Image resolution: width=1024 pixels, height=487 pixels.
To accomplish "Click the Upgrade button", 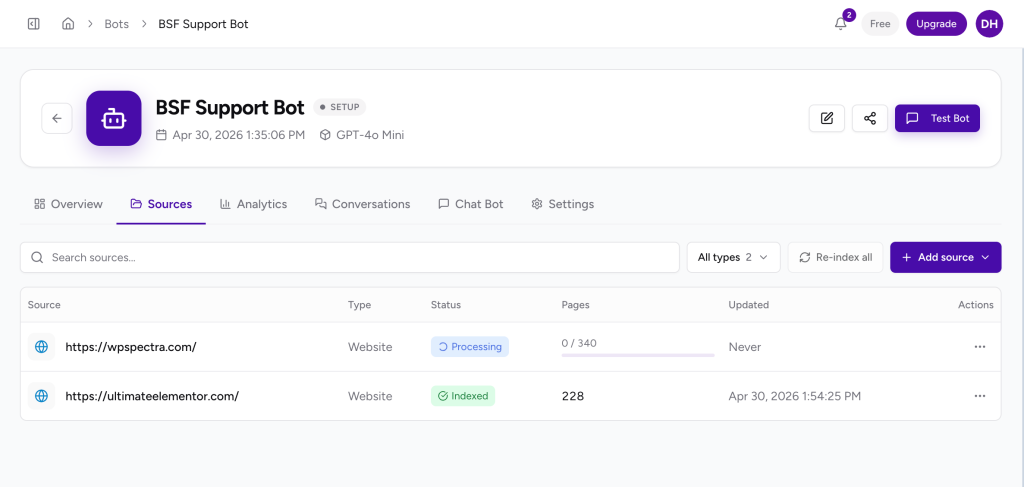I will pyautogui.click(x=936, y=24).
